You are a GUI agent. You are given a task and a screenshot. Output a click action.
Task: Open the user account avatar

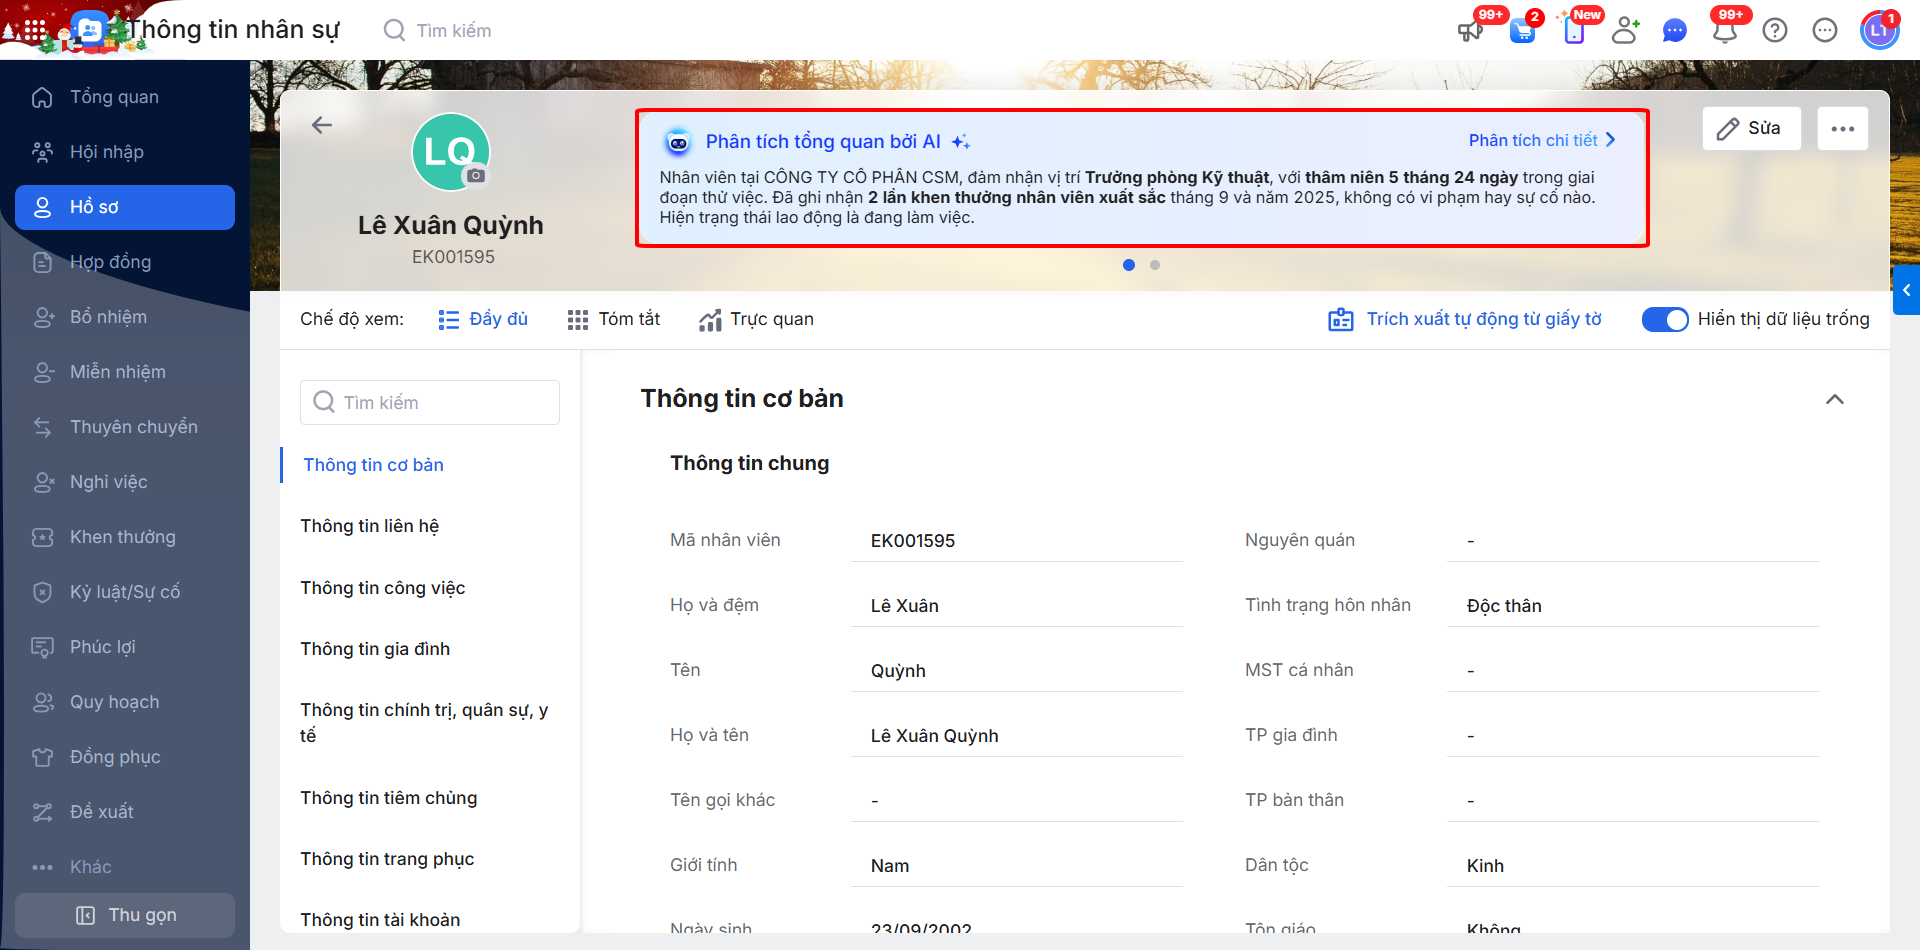click(x=1879, y=30)
